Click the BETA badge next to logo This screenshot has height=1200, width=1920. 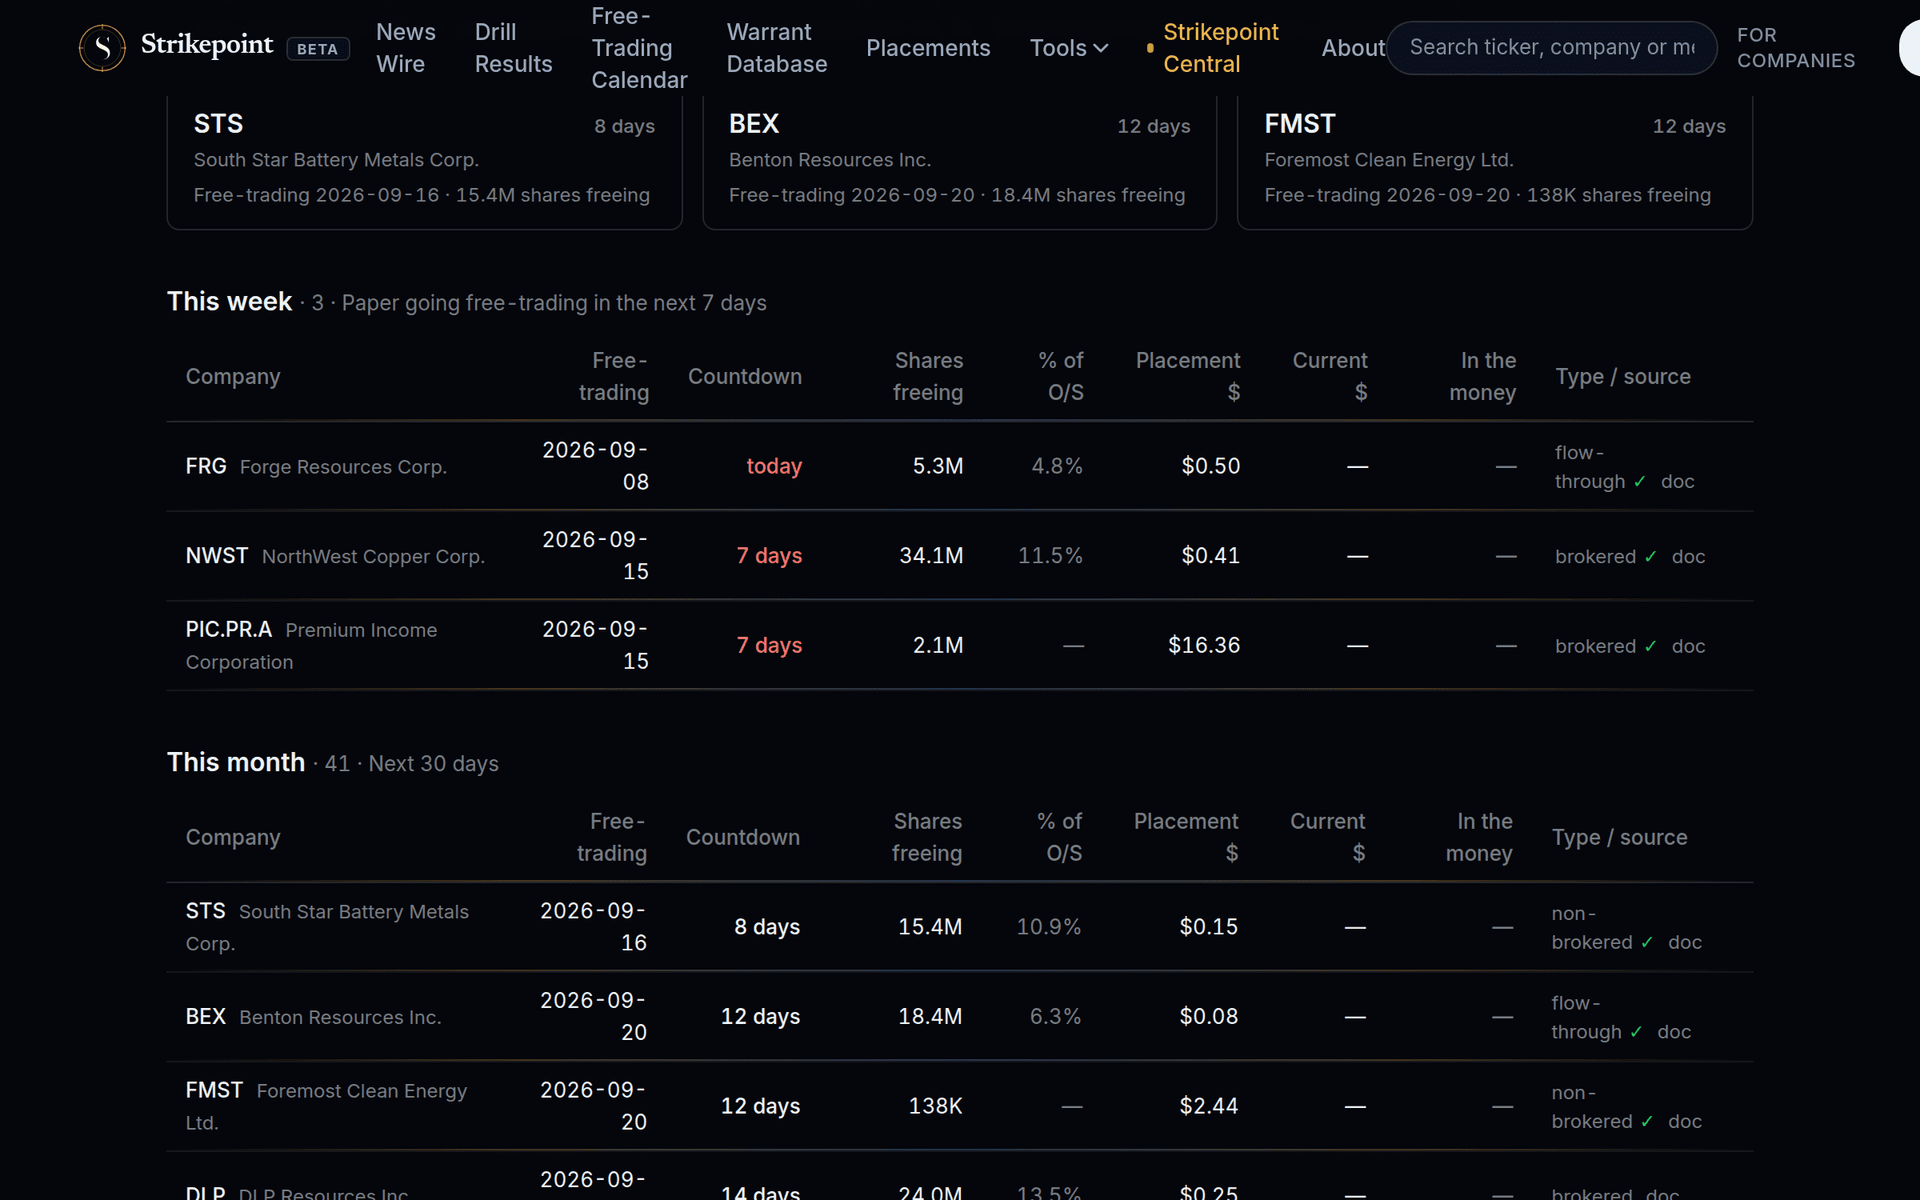(x=318, y=49)
